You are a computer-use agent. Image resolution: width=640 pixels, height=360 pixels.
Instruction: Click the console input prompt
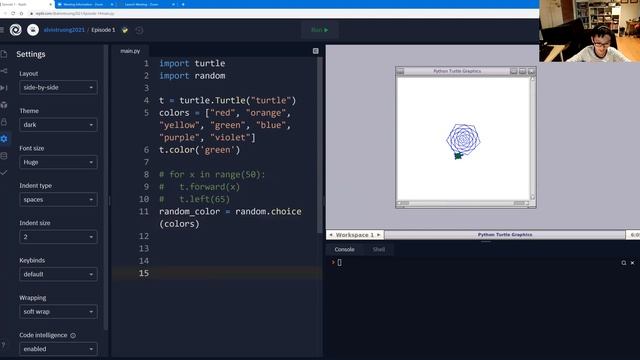coord(339,262)
